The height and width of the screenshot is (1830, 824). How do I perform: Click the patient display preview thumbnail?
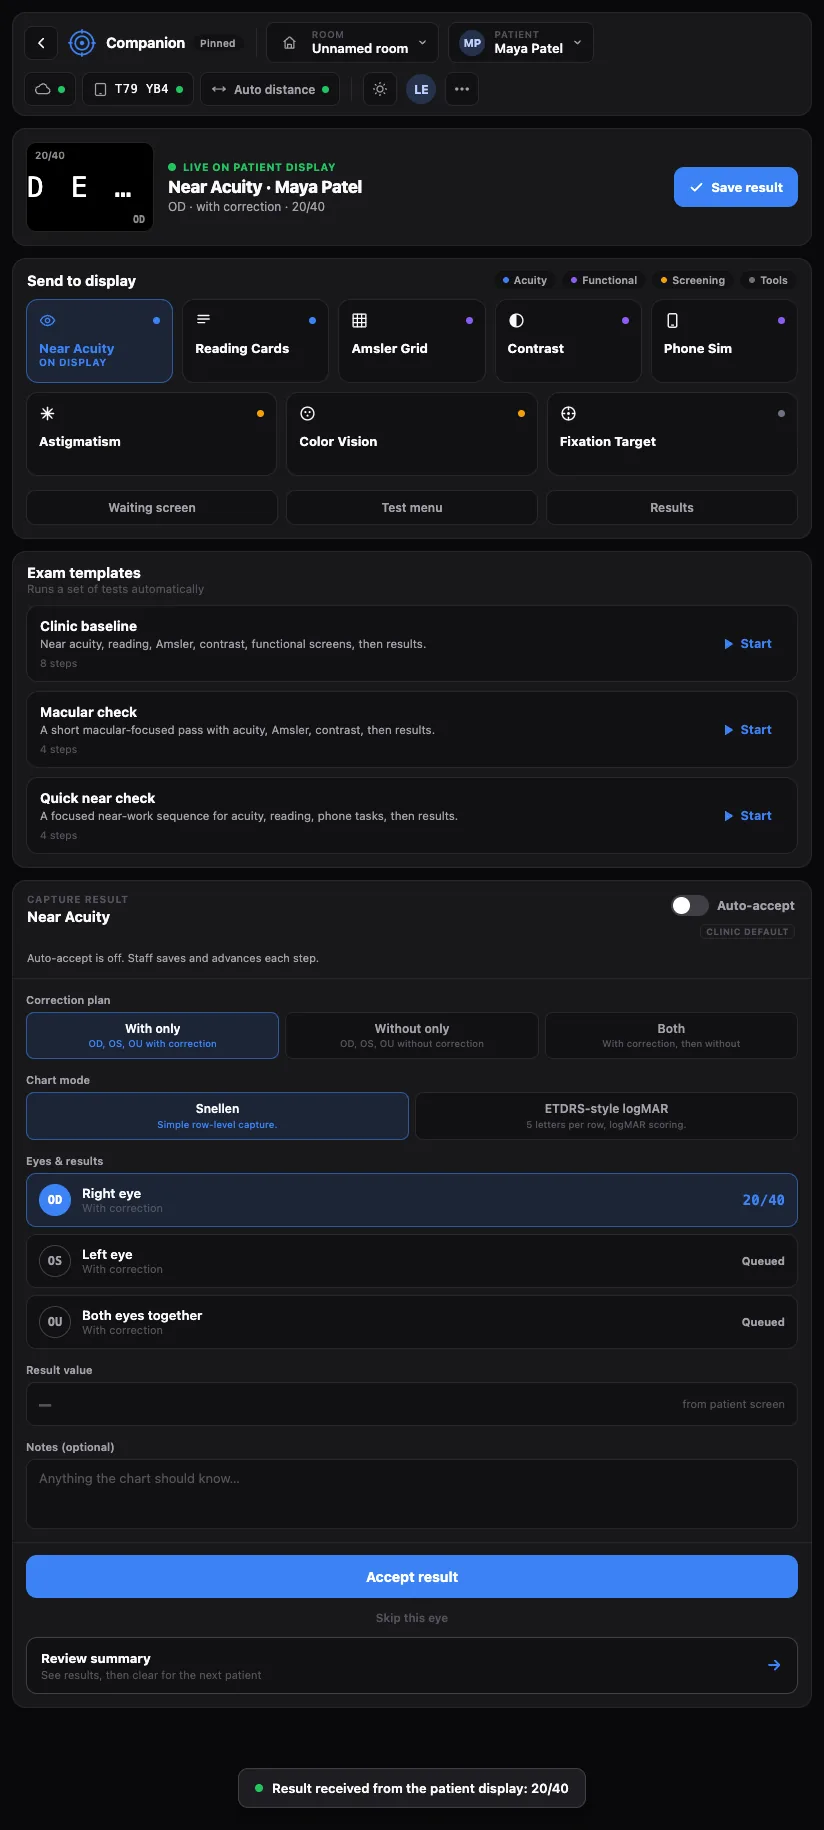coord(90,187)
